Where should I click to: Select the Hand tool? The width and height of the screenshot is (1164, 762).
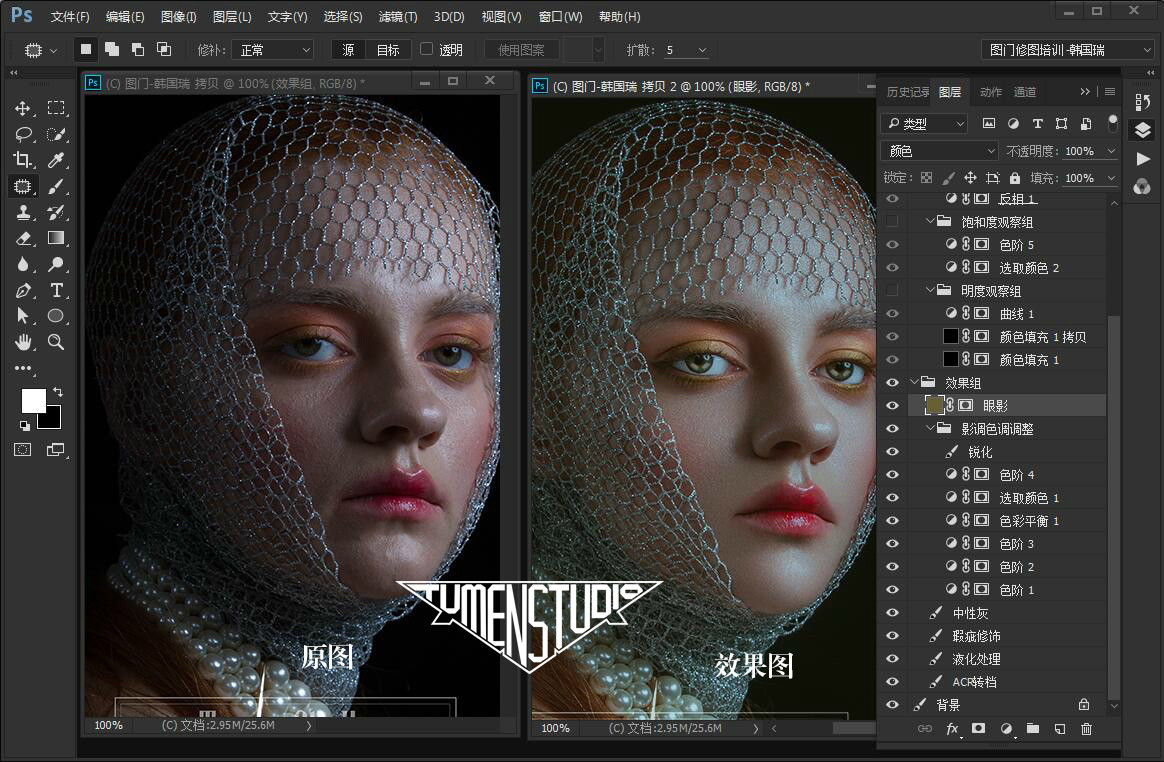point(23,342)
